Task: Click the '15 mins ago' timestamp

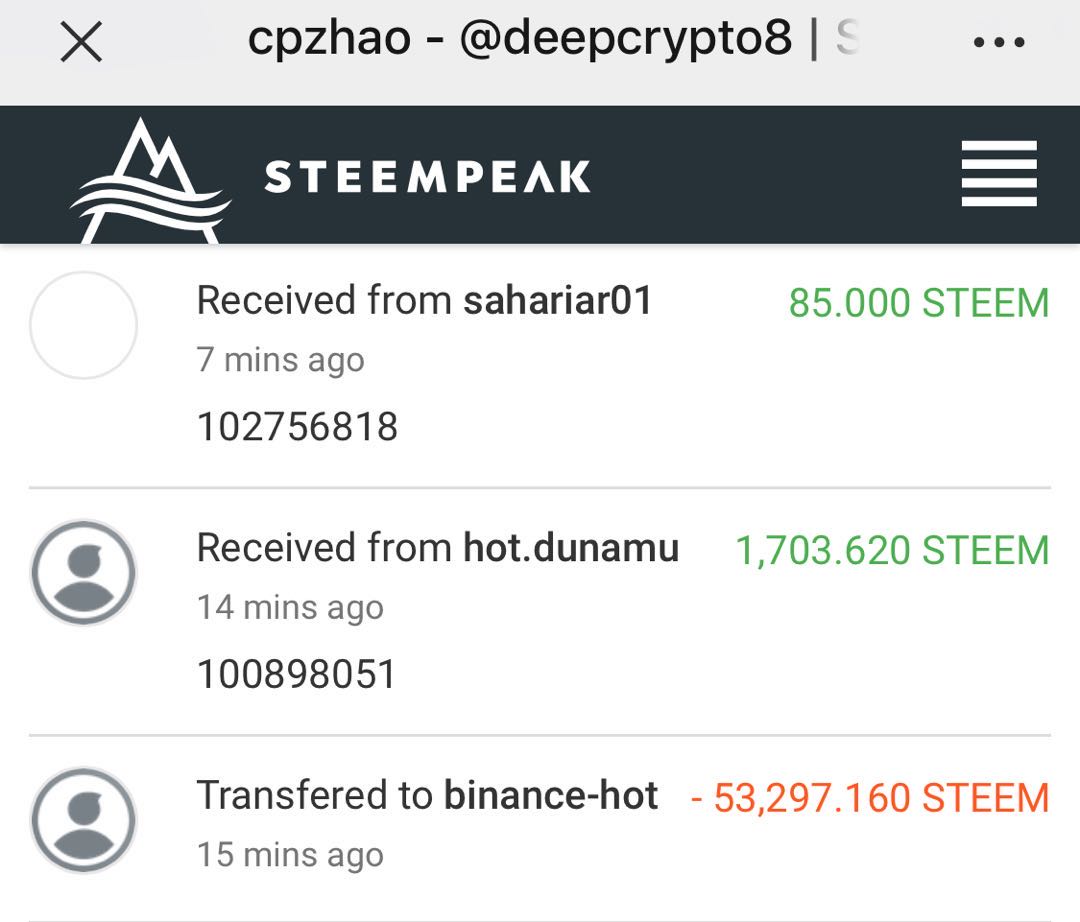Action: (290, 856)
